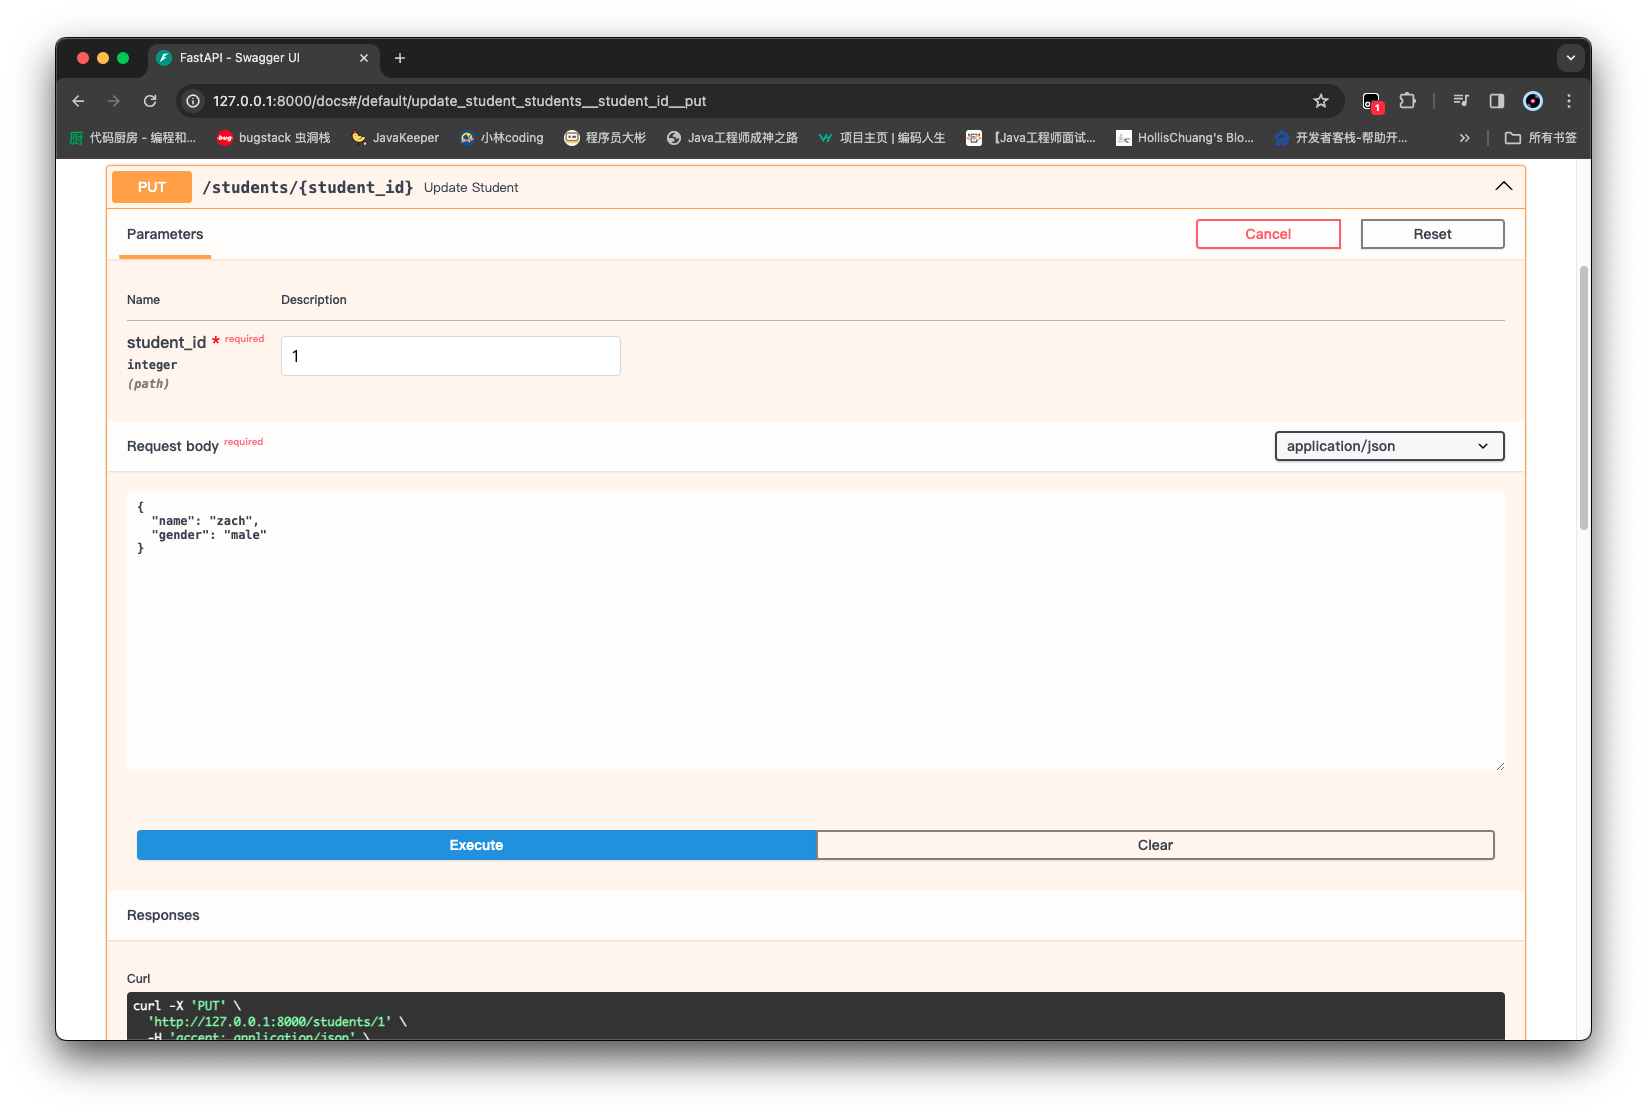Select the FastAPI - Swagger UI tab
This screenshot has height=1114, width=1647.
pos(264,58)
